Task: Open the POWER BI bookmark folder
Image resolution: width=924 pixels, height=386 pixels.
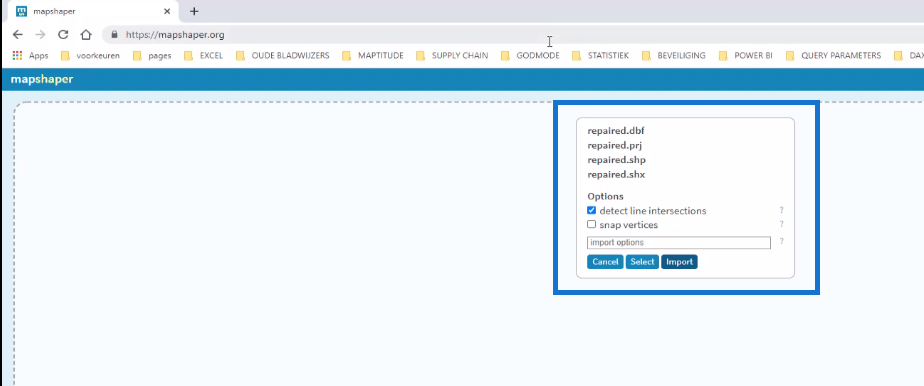Action: click(x=745, y=55)
